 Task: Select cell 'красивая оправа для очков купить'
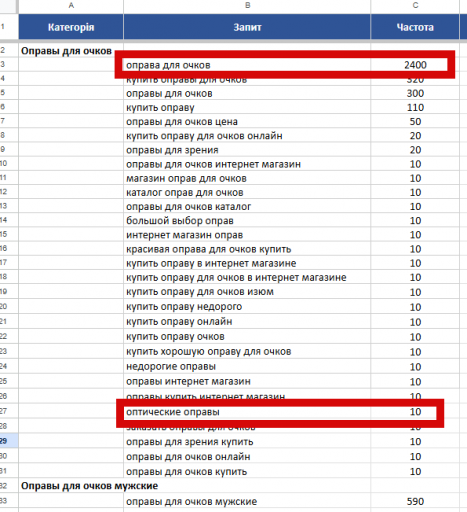(x=247, y=249)
